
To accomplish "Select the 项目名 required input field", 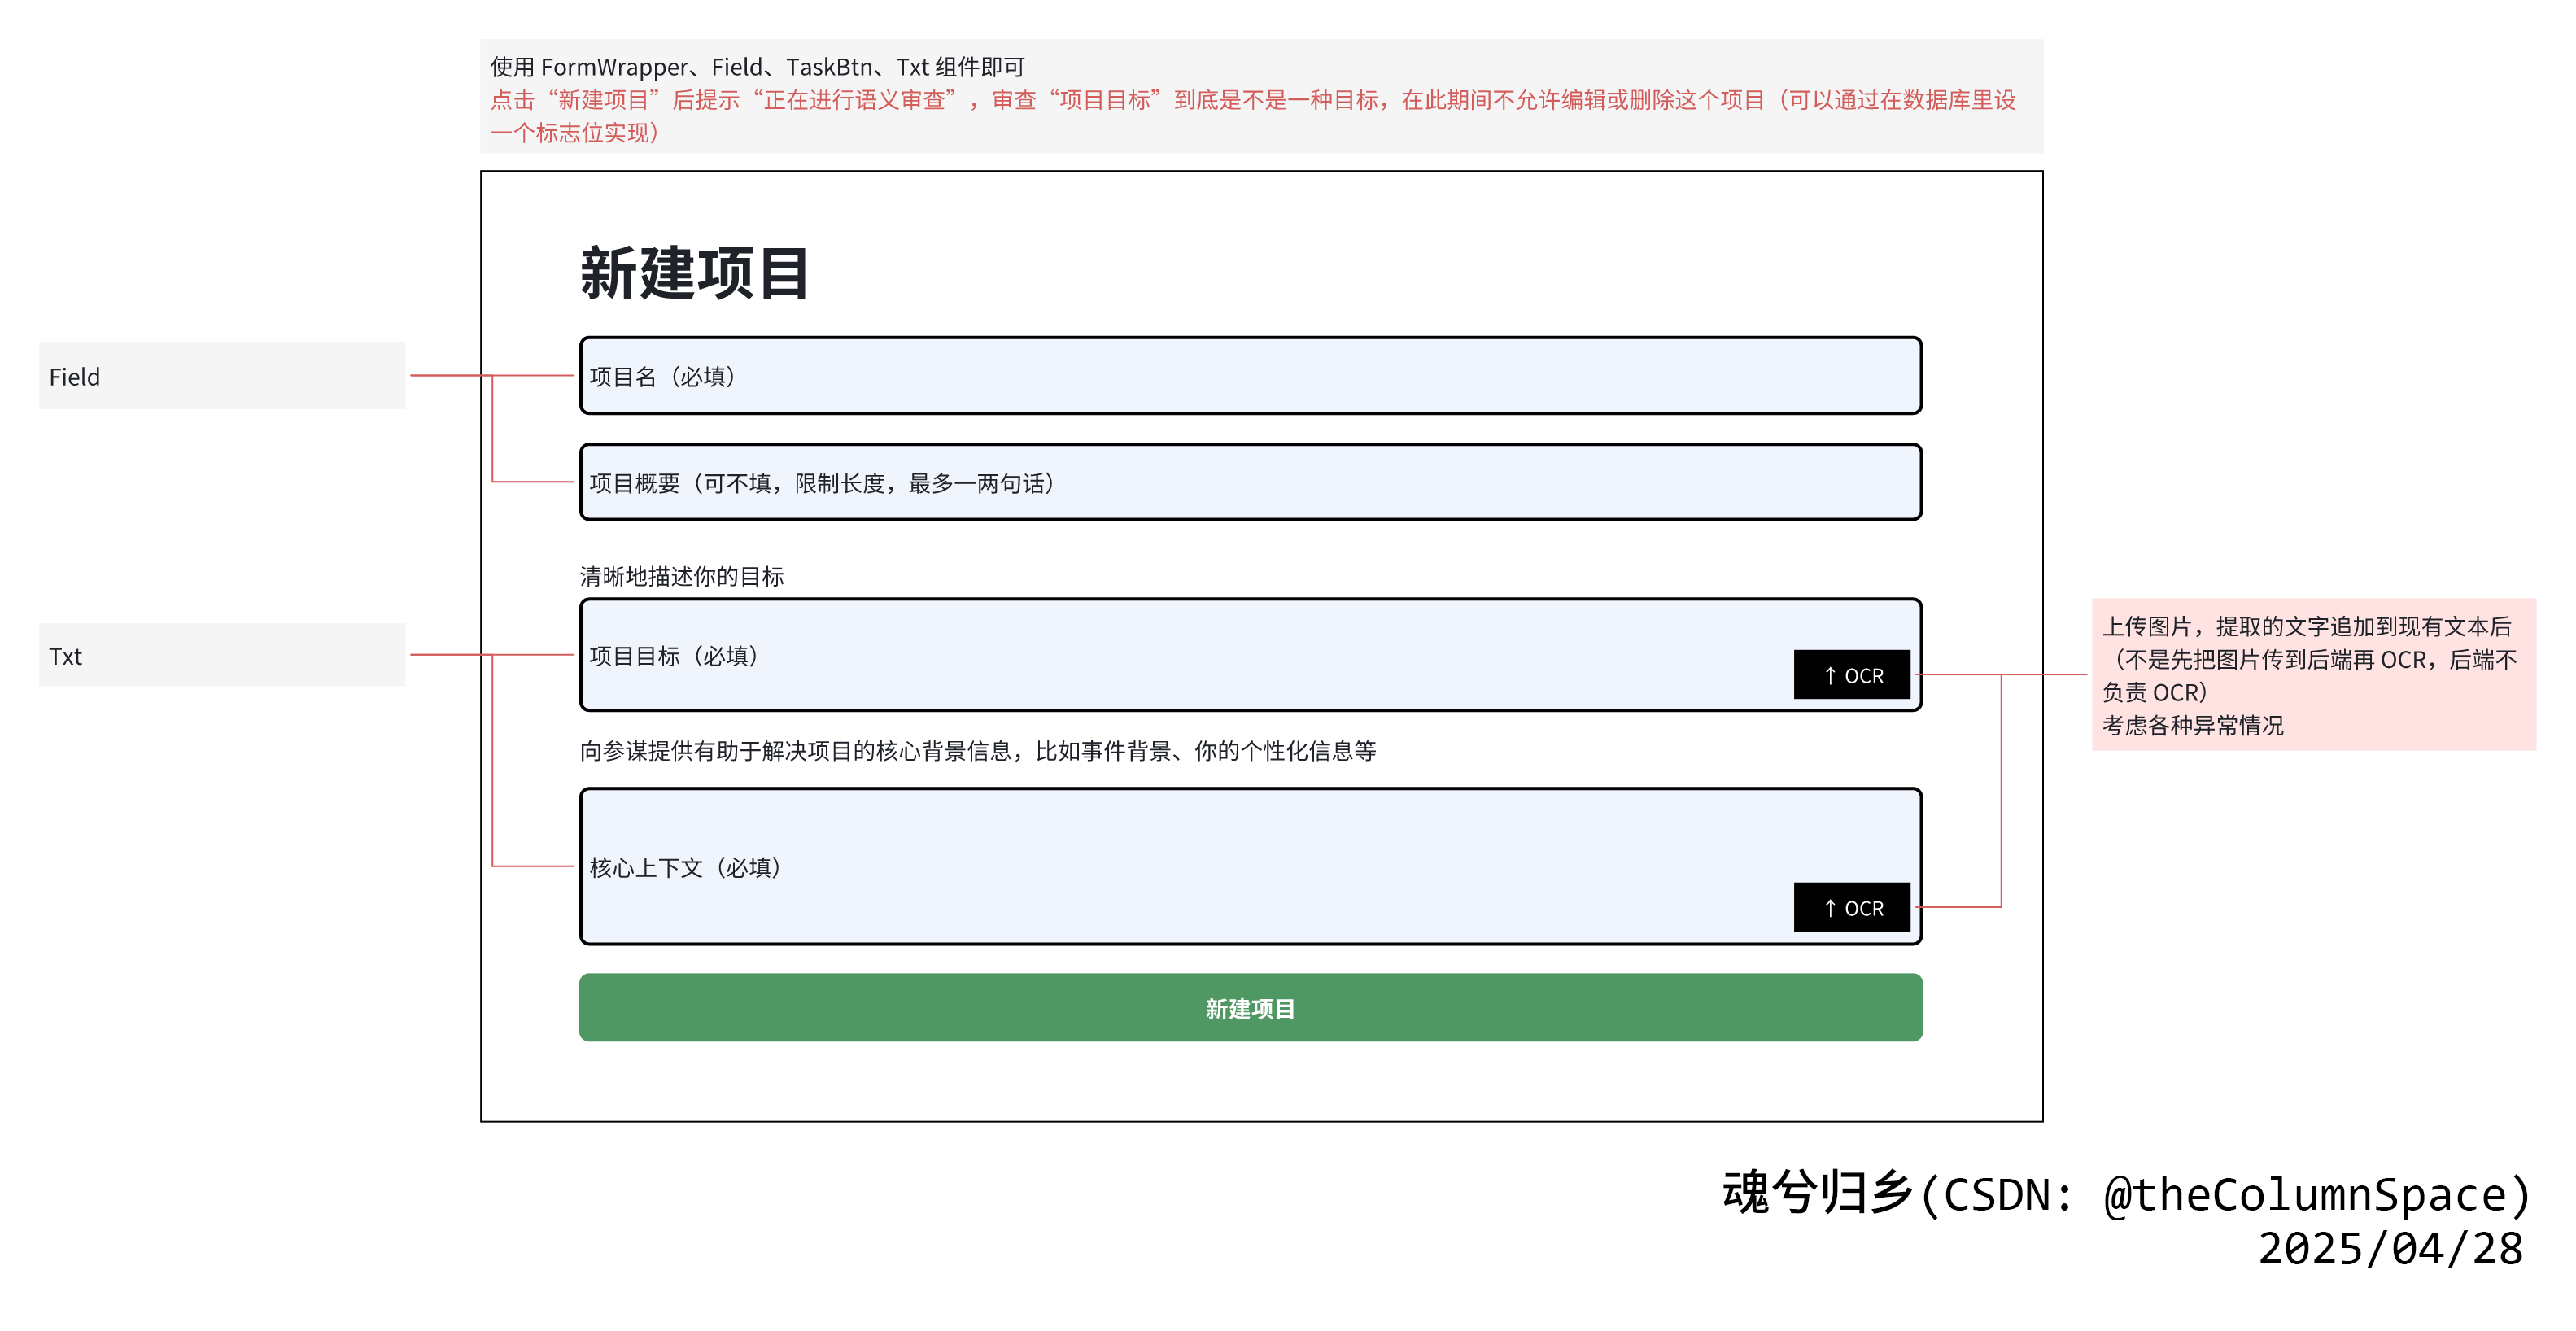I will 1250,377.
